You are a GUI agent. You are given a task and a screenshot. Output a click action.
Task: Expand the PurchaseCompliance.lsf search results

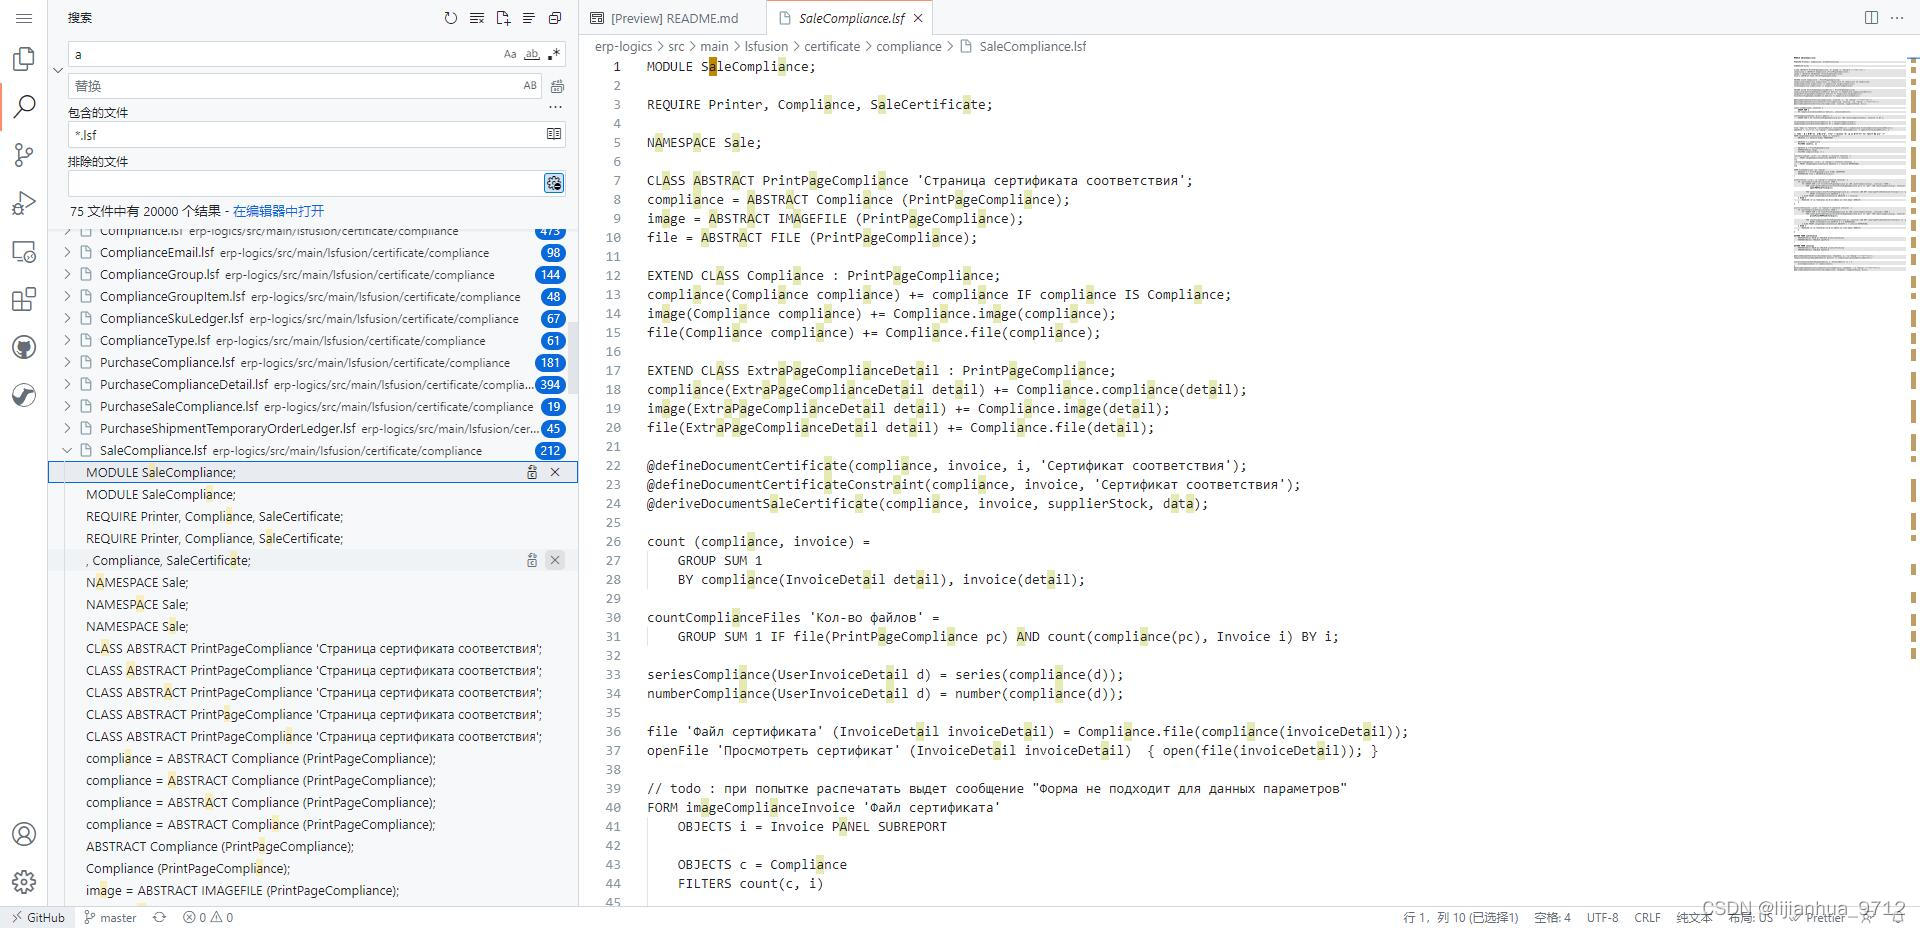(67, 362)
